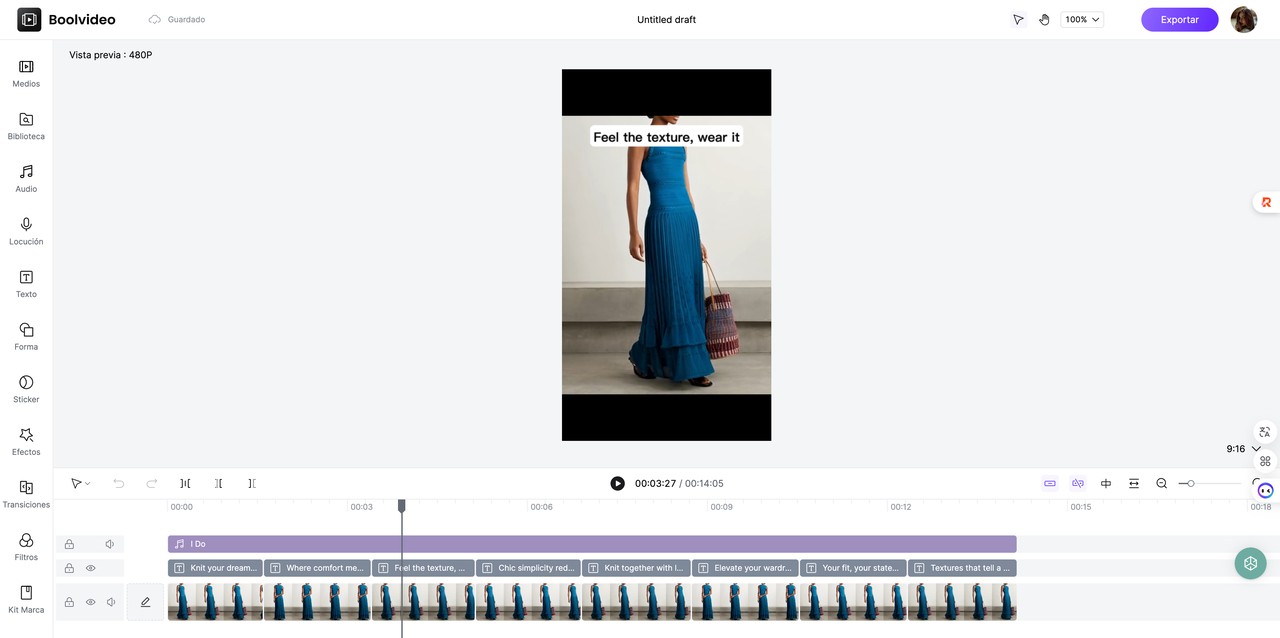This screenshot has height=638, width=1280.
Task: Open the Locución voiceover panel
Action: [26, 231]
